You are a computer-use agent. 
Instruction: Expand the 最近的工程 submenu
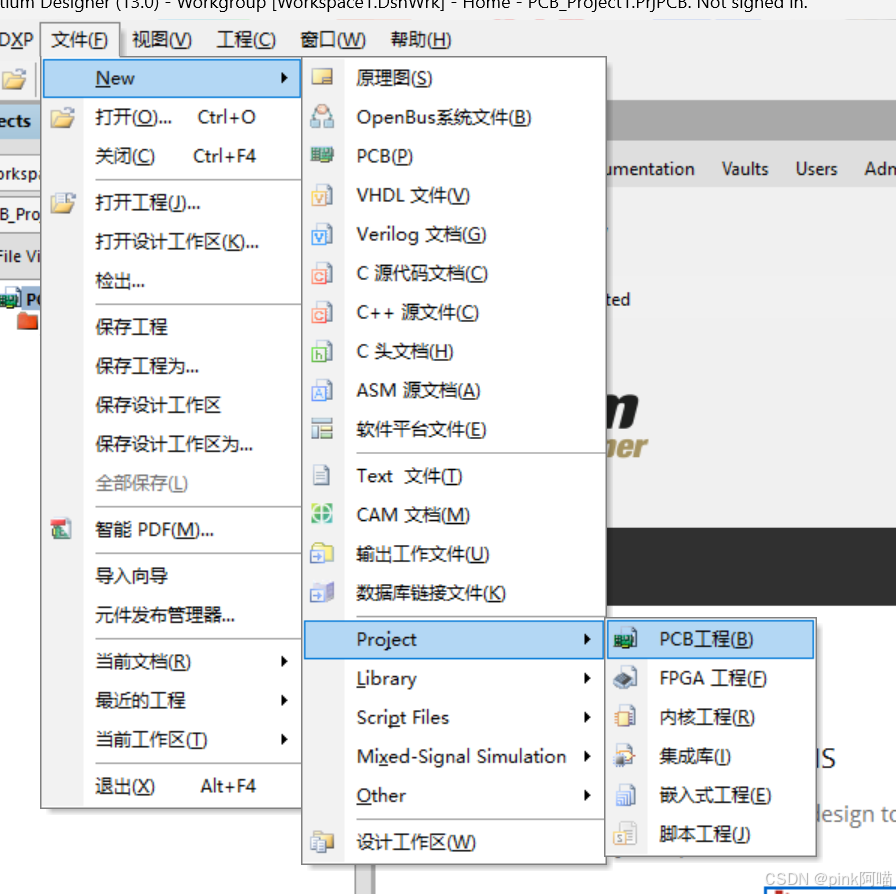pyautogui.click(x=284, y=700)
